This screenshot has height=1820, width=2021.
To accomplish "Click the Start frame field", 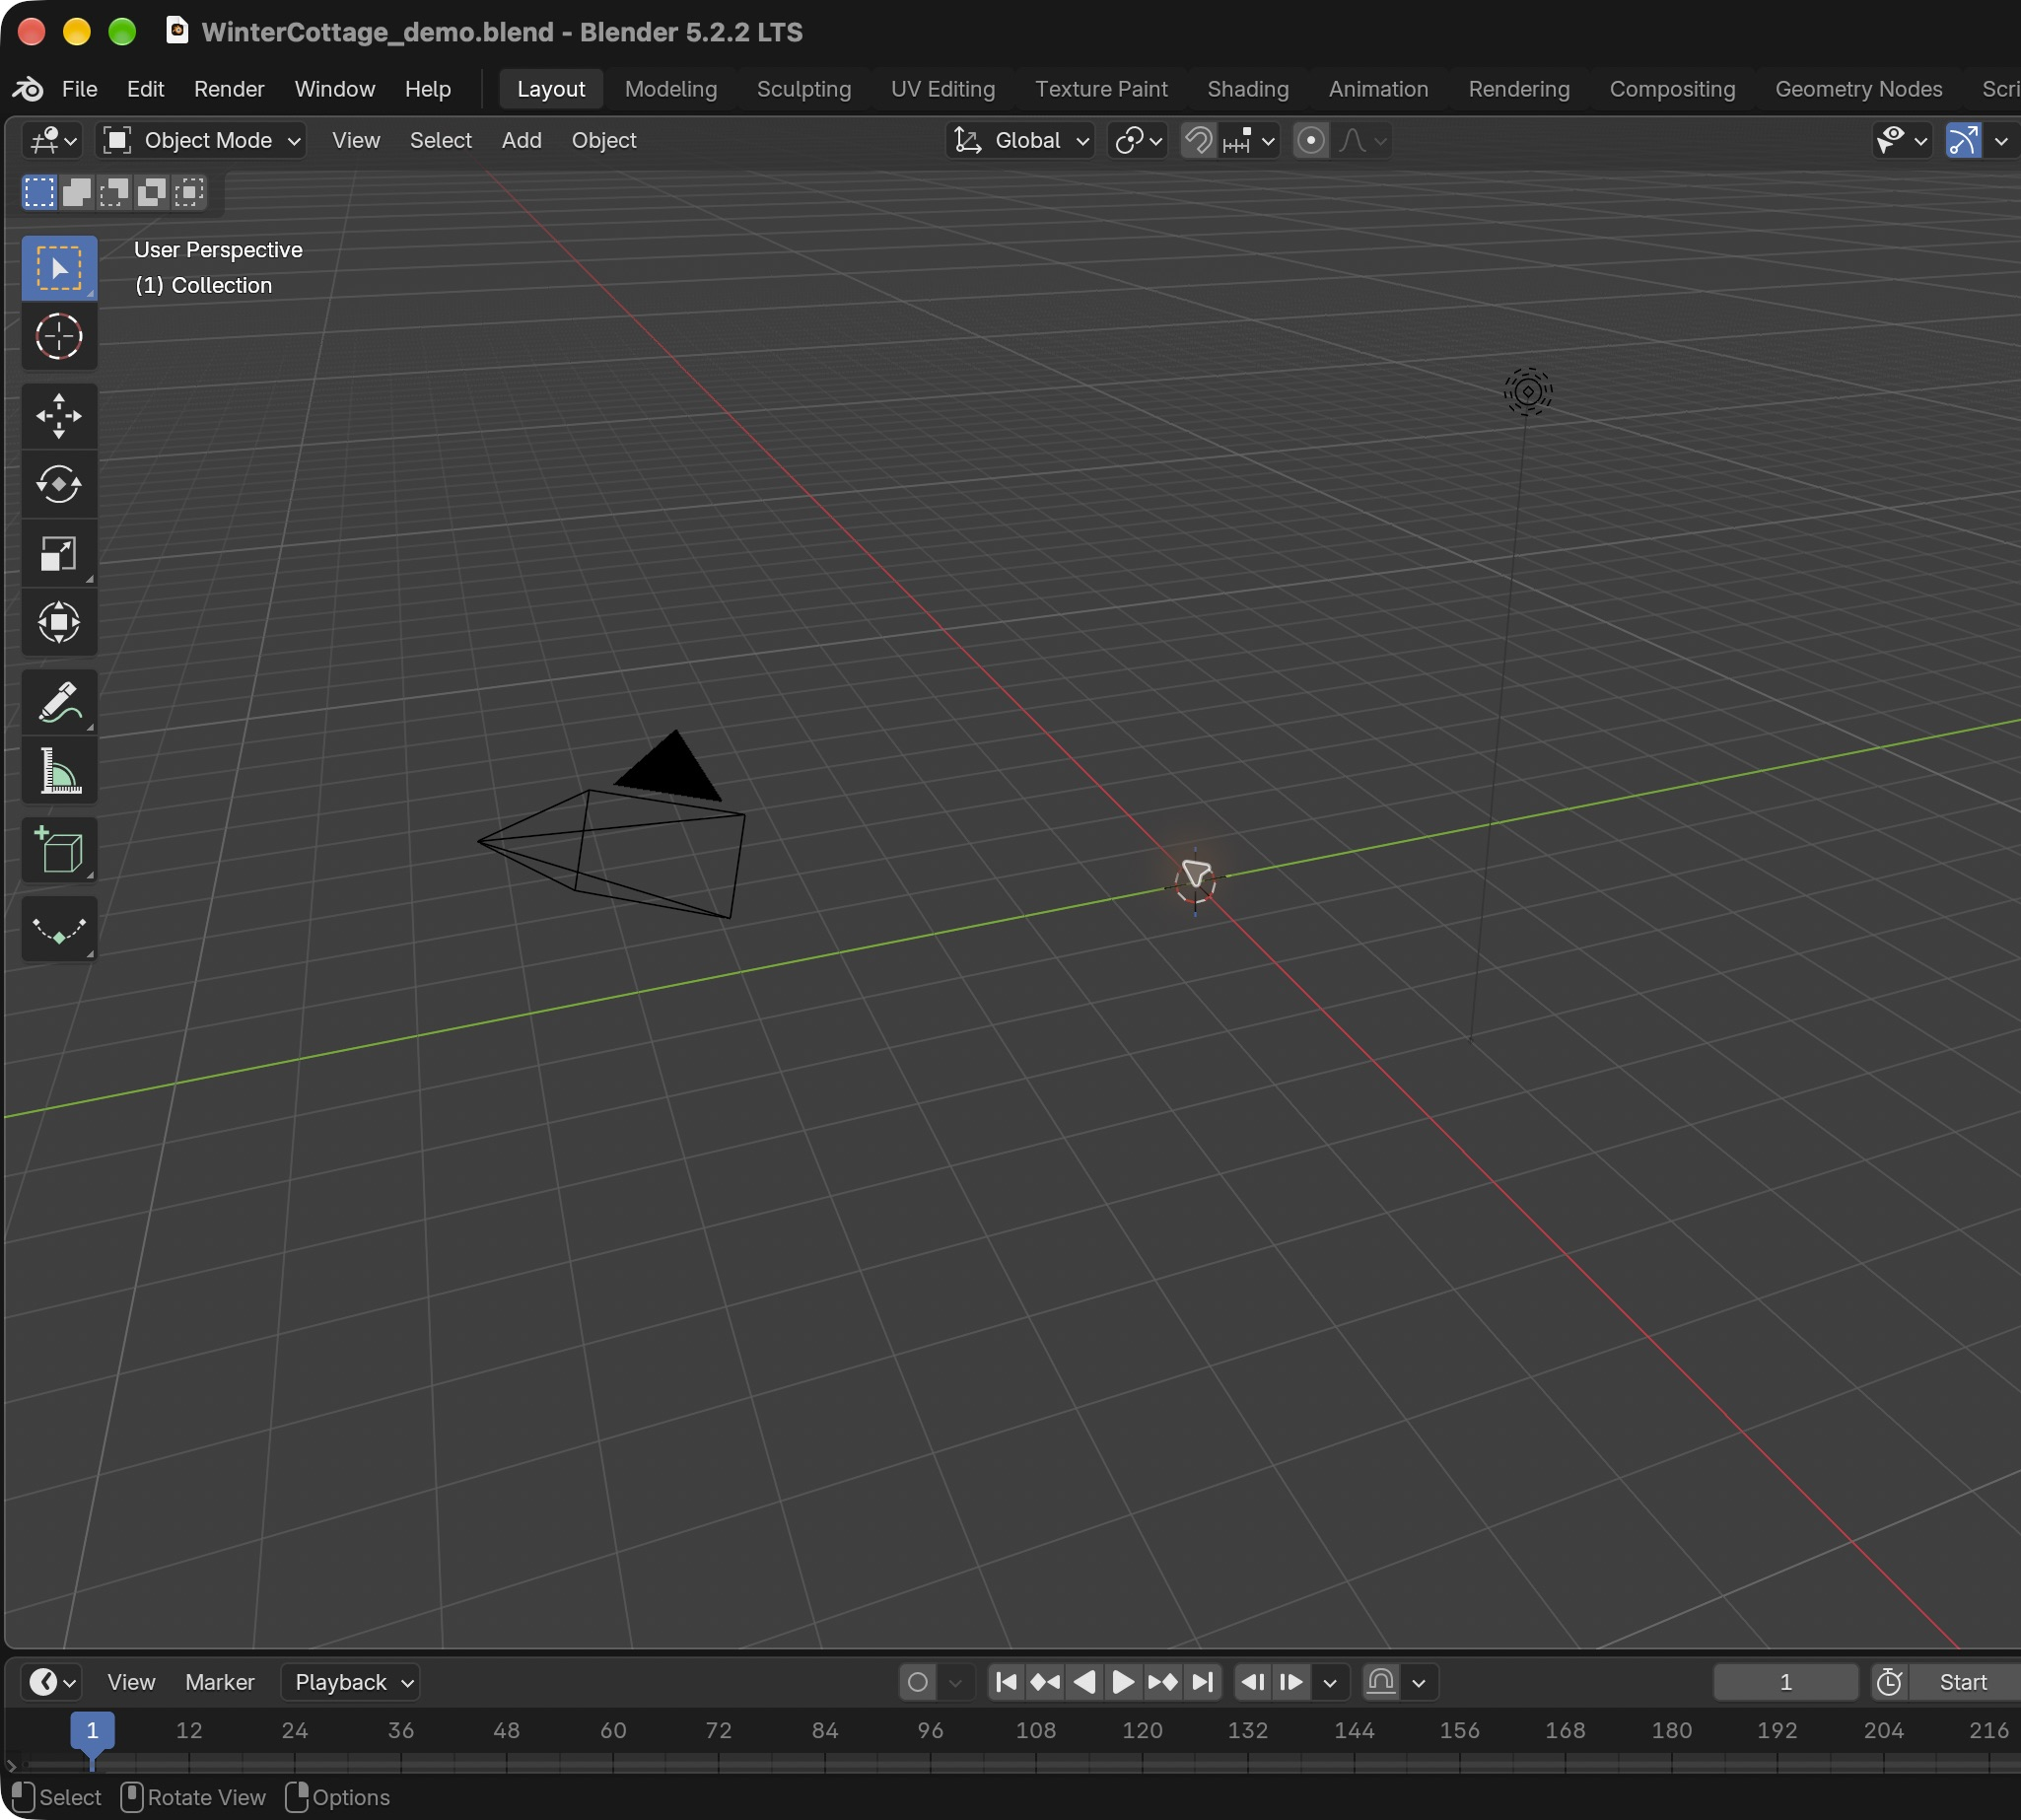I will pyautogui.click(x=1963, y=1682).
